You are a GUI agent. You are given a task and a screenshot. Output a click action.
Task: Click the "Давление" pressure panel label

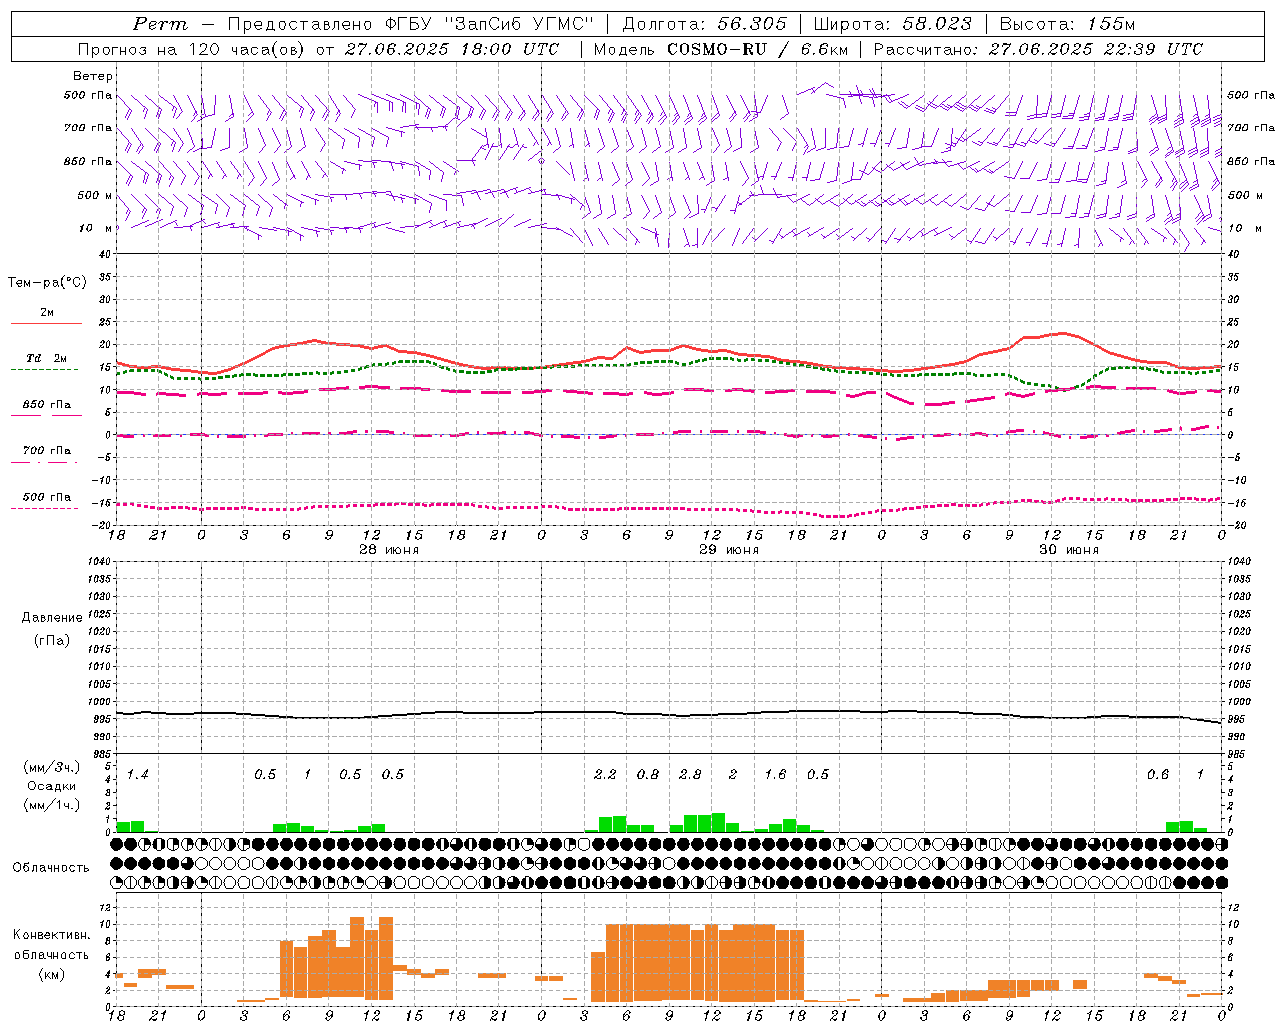click(52, 618)
